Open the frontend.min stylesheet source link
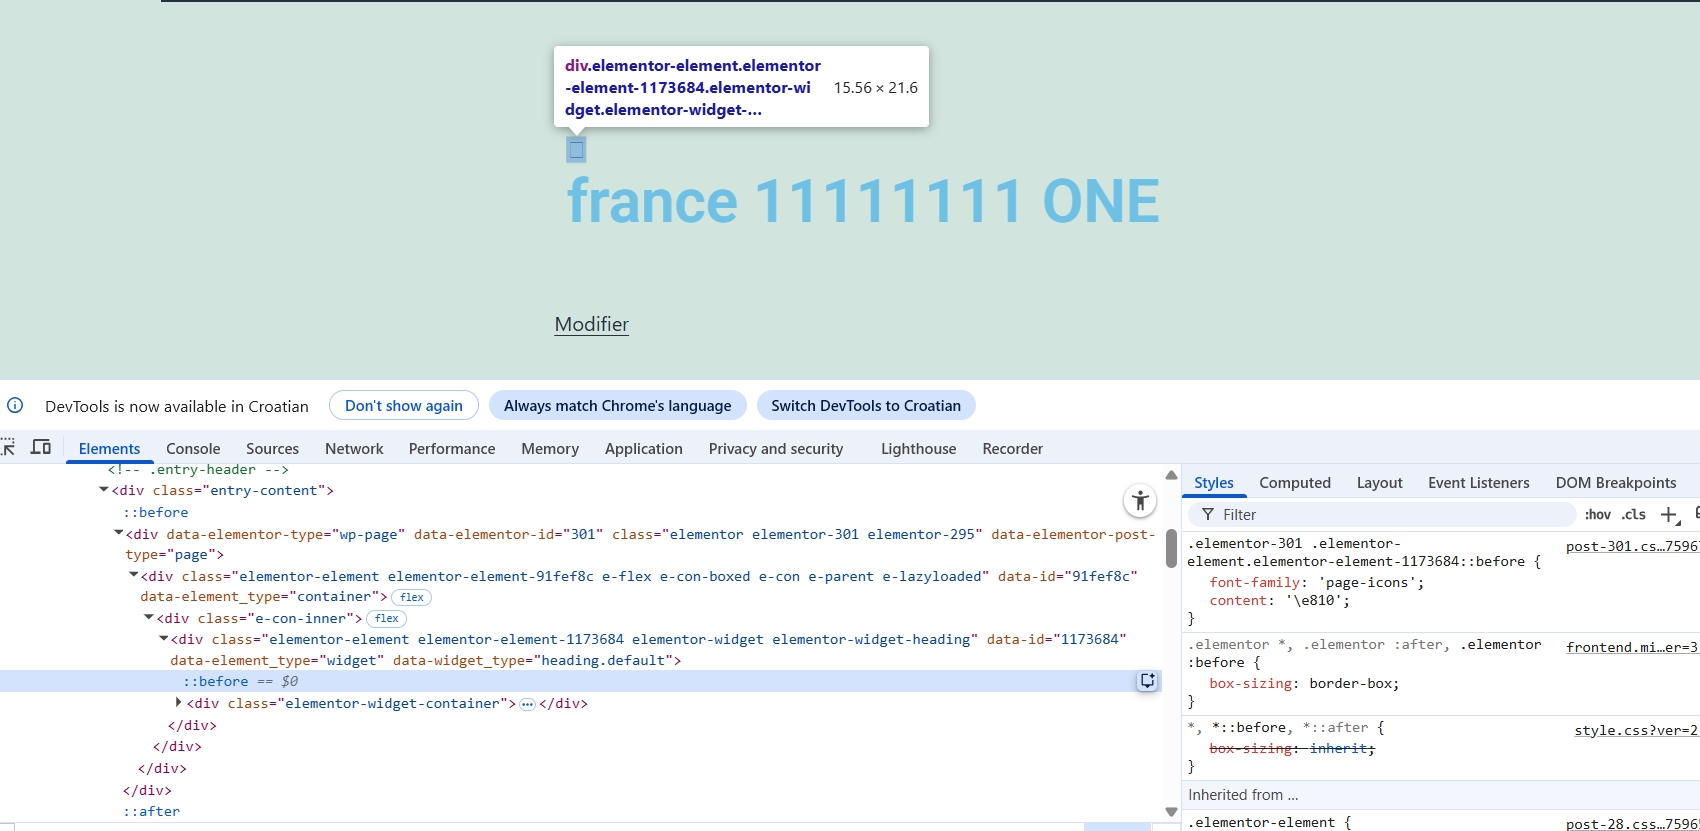 pos(1632,647)
